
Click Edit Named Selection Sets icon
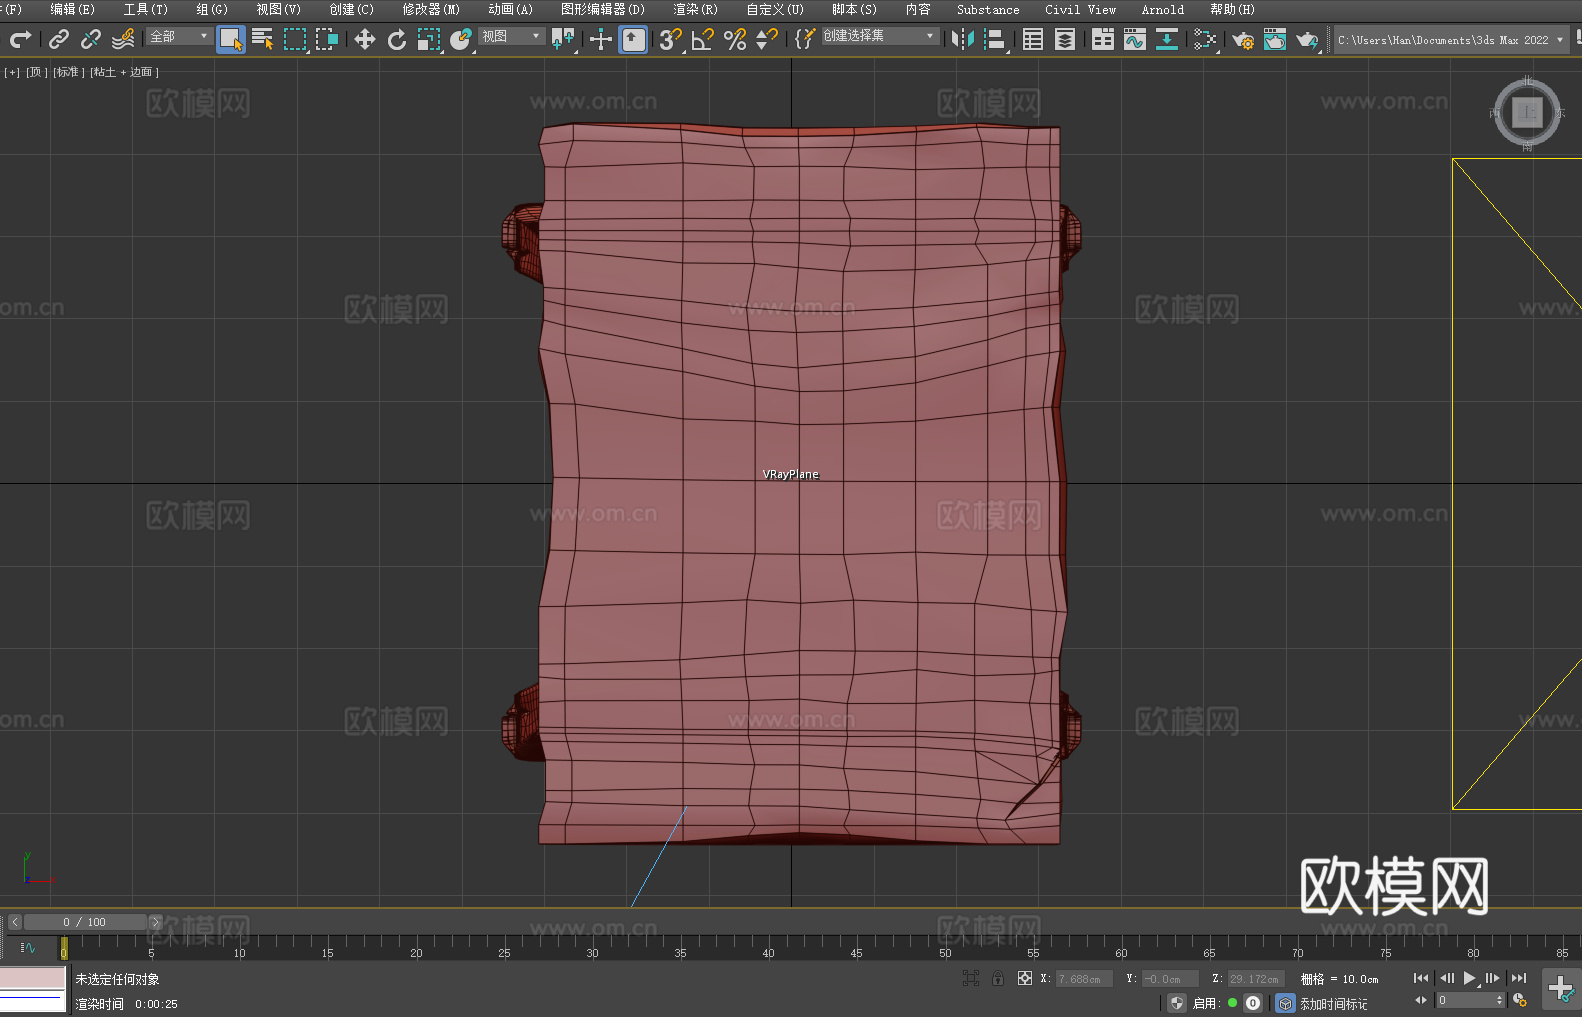805,39
